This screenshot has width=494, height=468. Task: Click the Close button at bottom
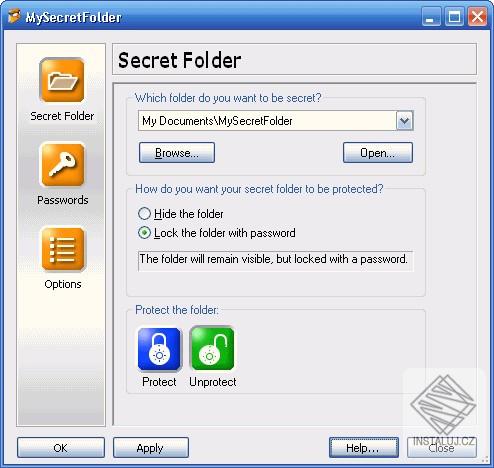coord(442,448)
